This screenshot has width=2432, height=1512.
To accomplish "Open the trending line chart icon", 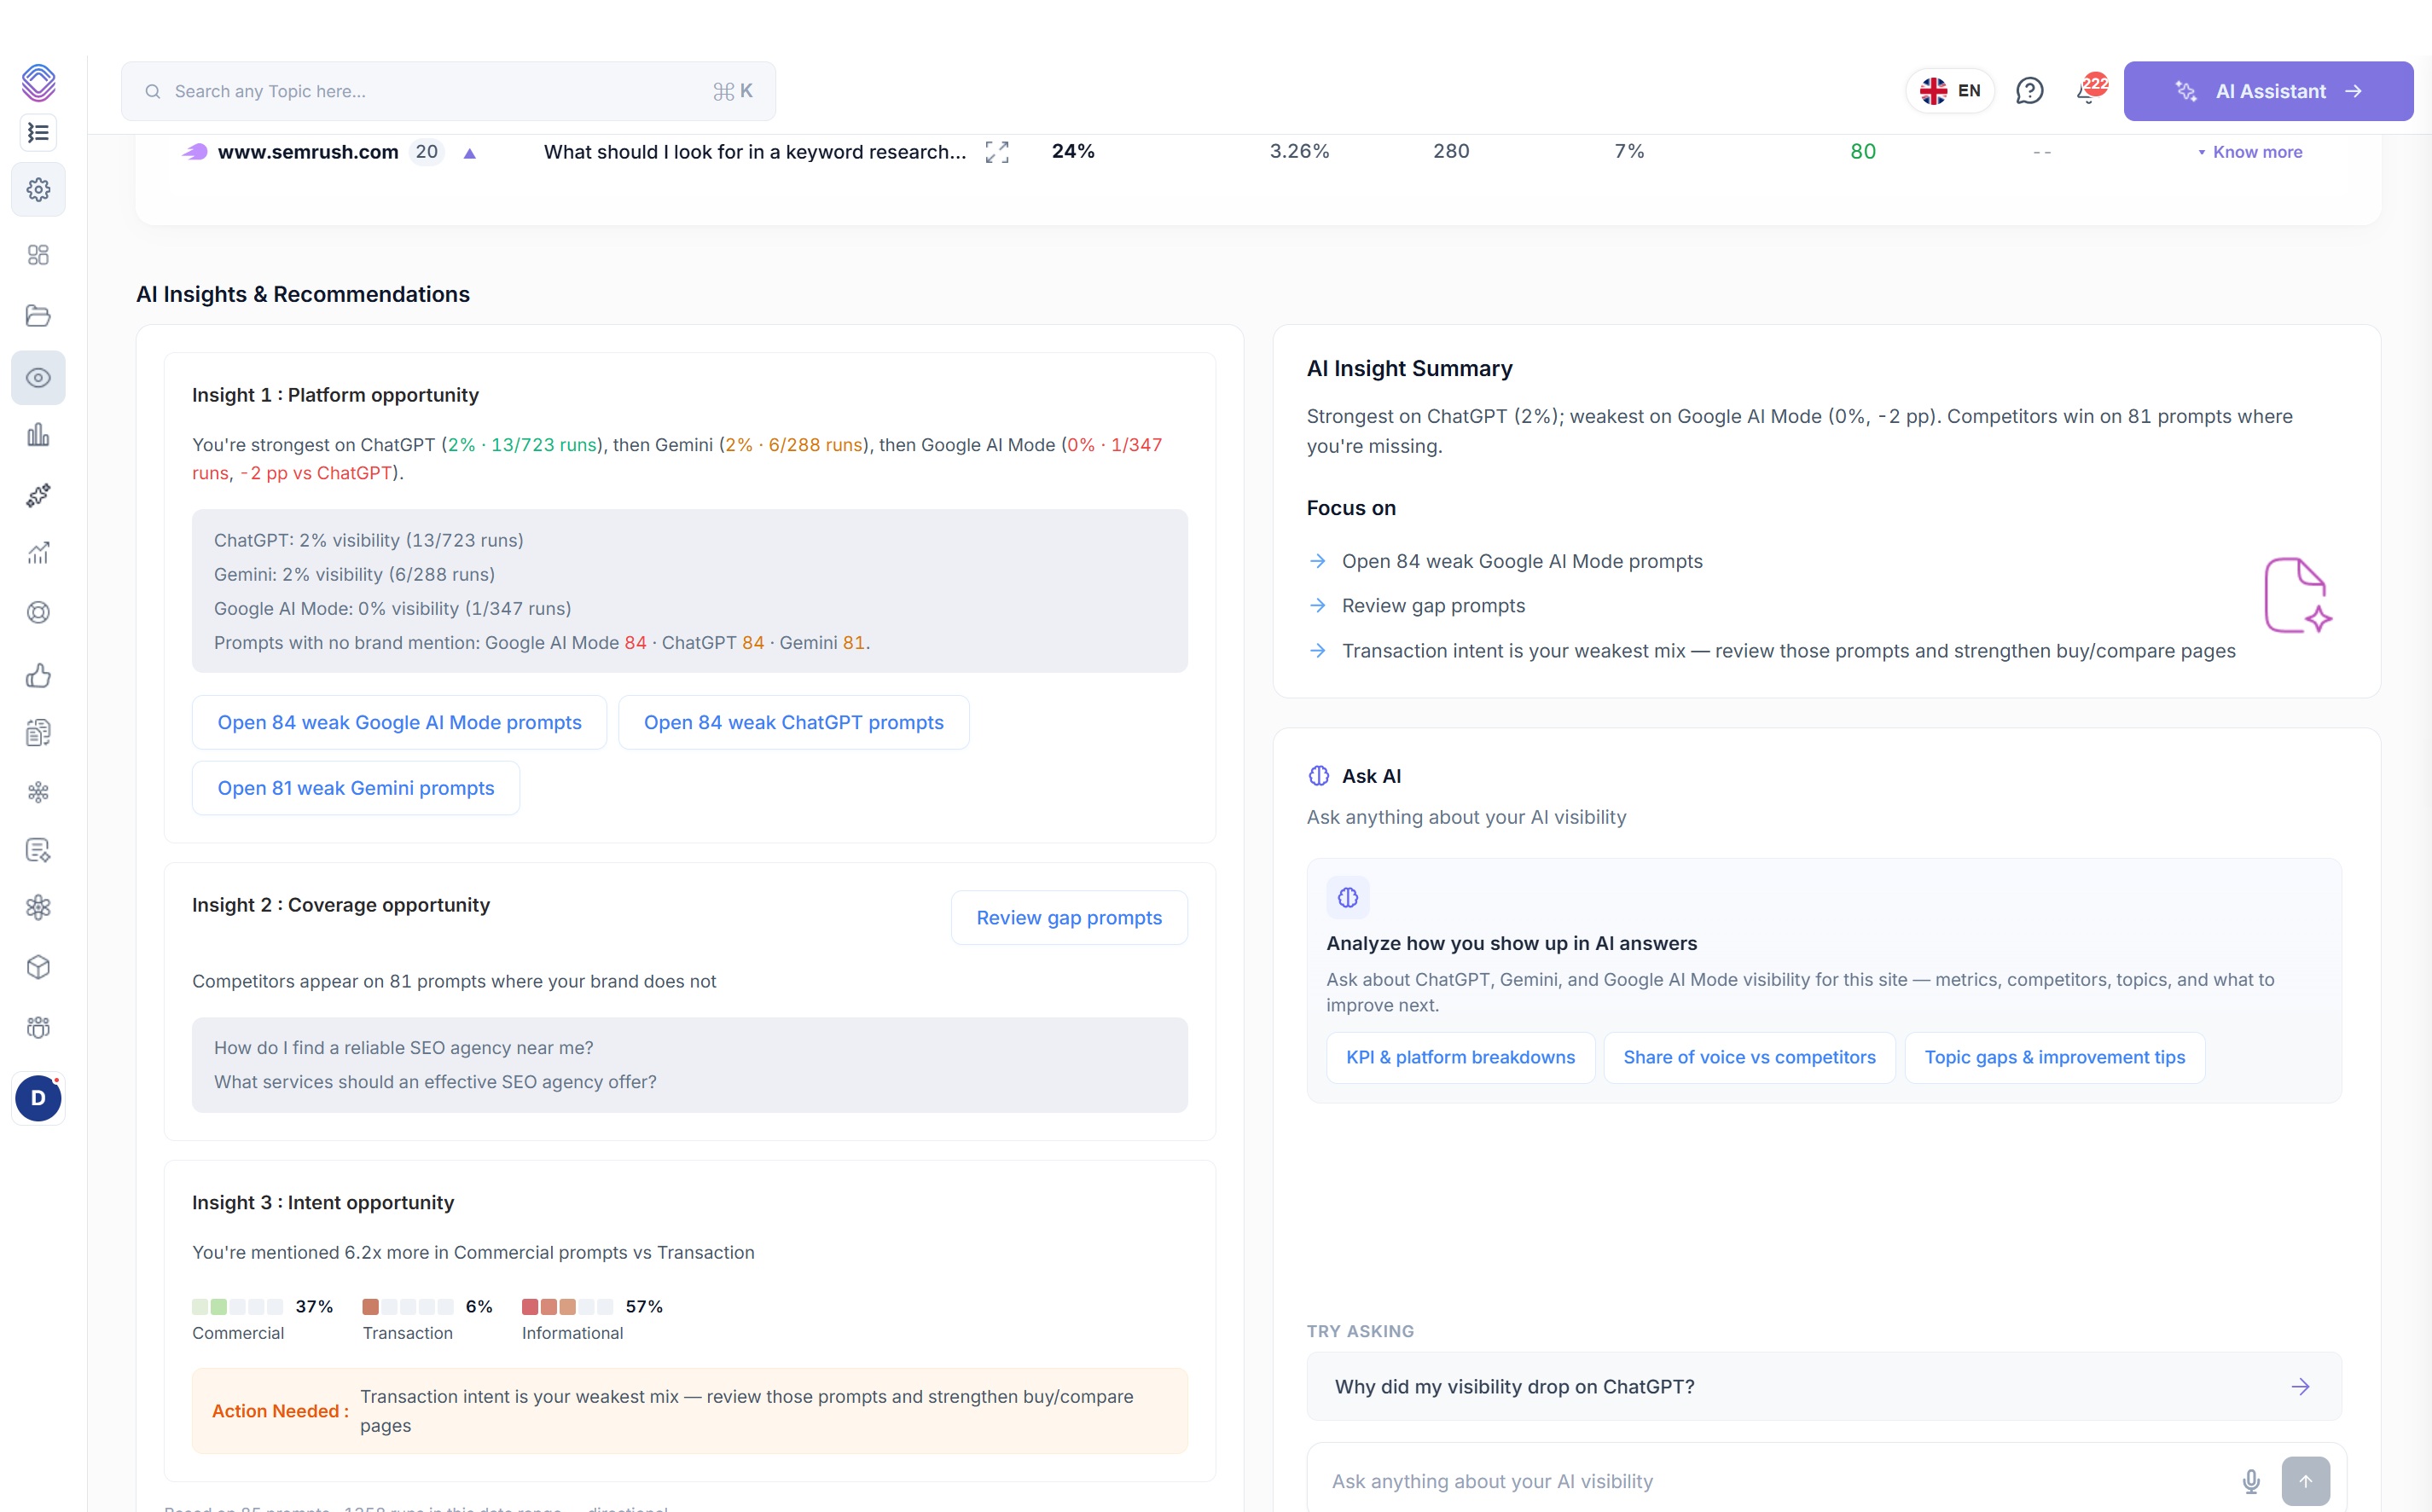I will pos(38,553).
